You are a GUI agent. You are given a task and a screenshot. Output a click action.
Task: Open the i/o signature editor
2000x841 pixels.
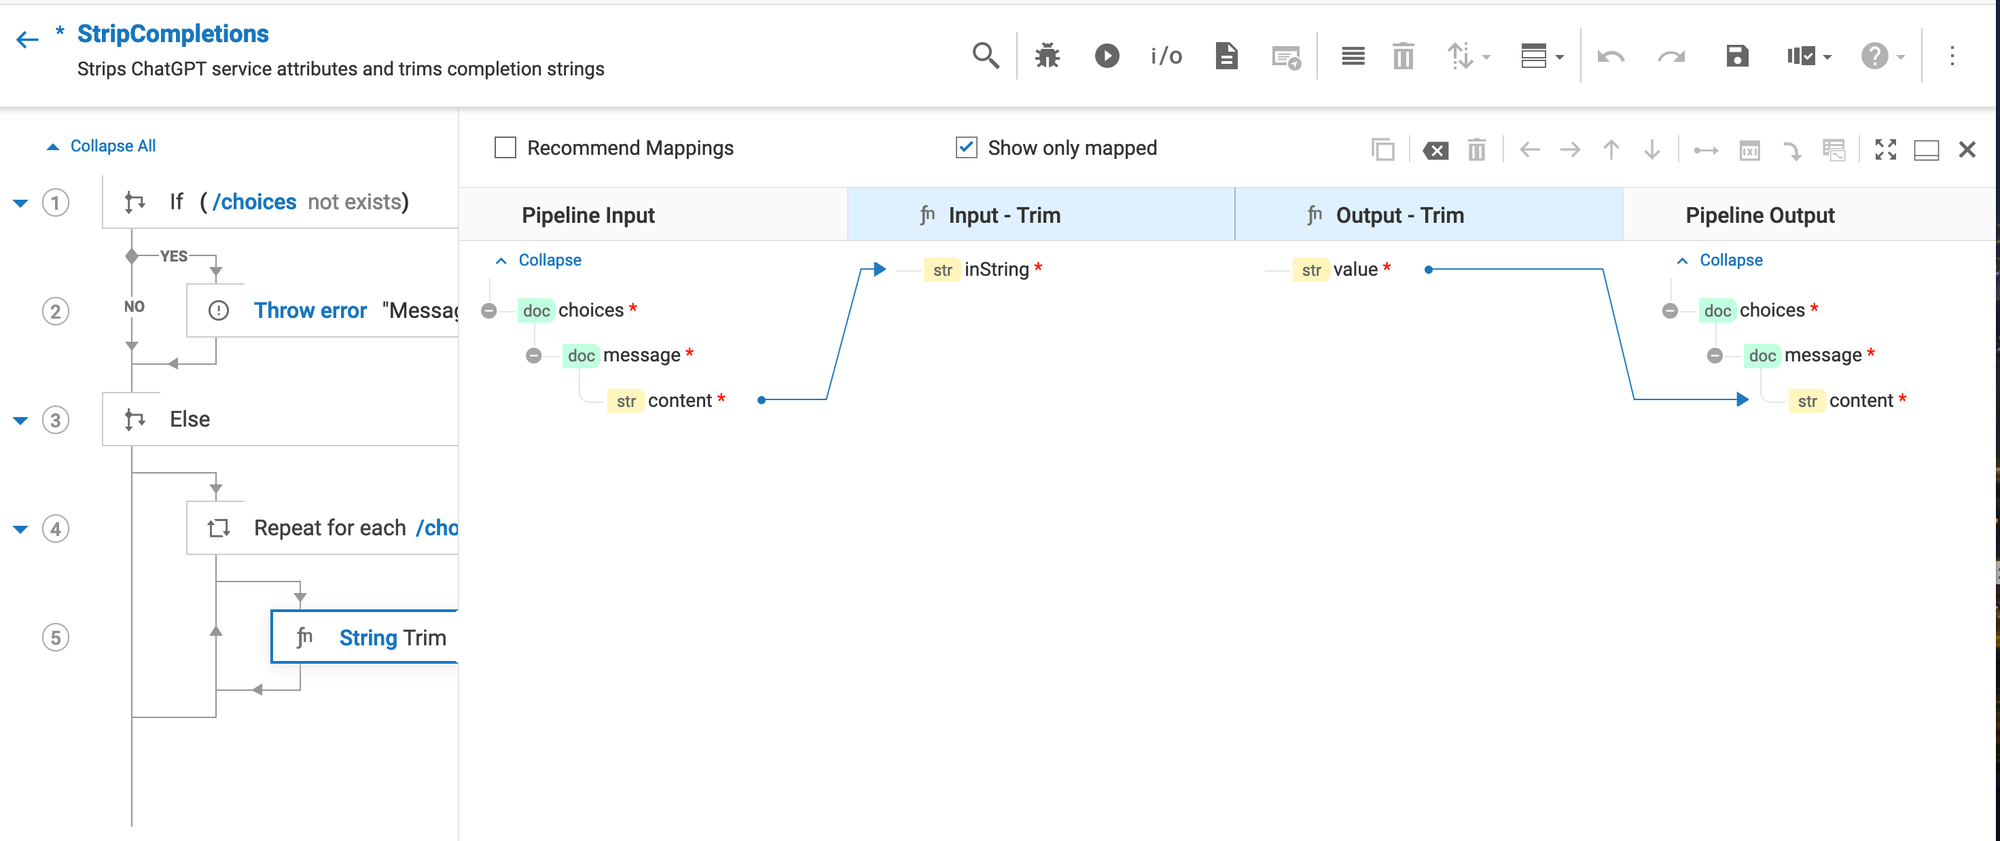click(1166, 56)
